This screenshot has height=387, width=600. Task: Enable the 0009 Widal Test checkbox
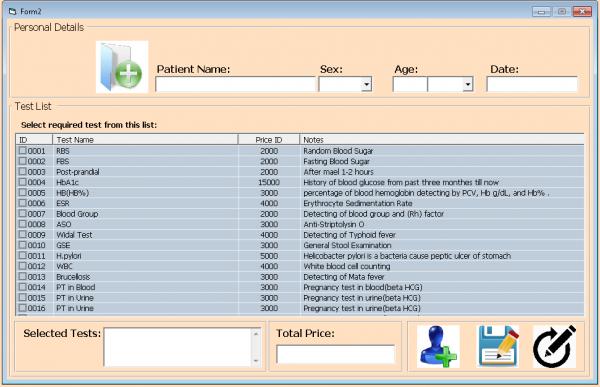[23, 235]
